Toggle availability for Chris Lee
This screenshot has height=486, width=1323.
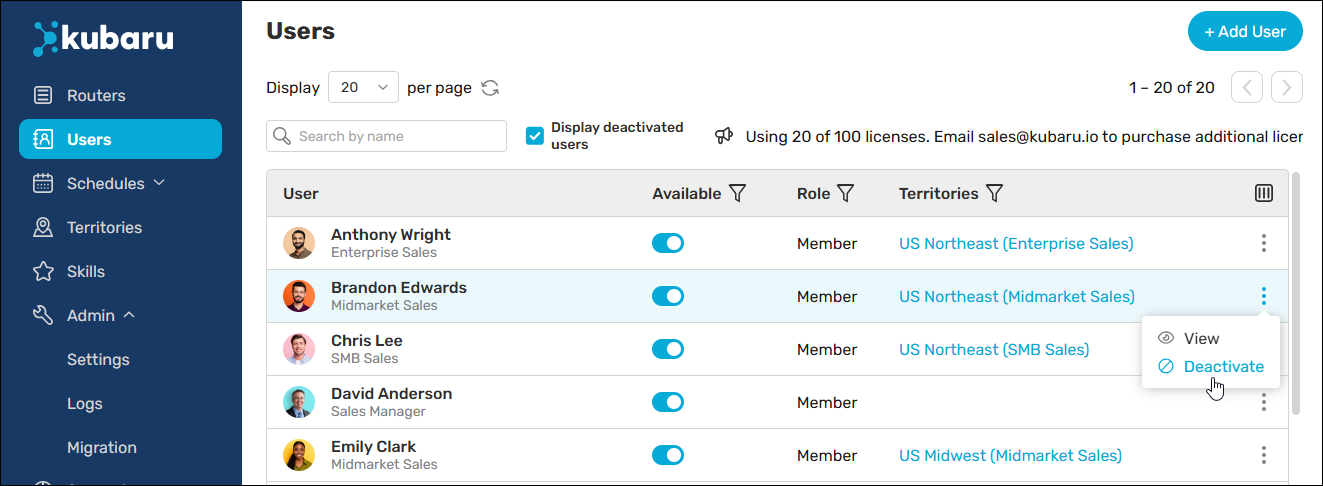point(668,349)
